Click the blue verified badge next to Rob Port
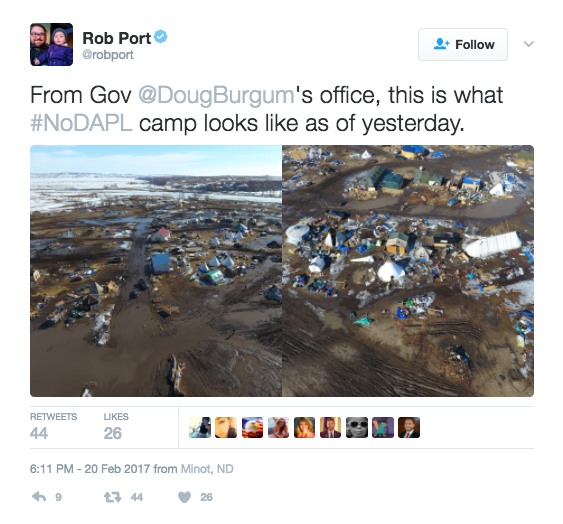 (x=161, y=37)
